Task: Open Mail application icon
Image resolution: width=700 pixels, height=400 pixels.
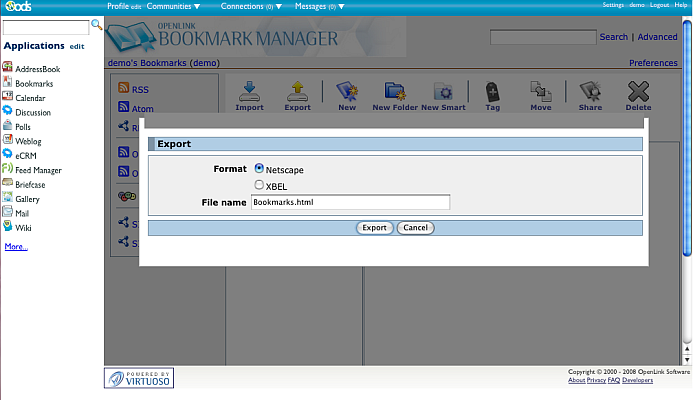Action: (x=7, y=212)
